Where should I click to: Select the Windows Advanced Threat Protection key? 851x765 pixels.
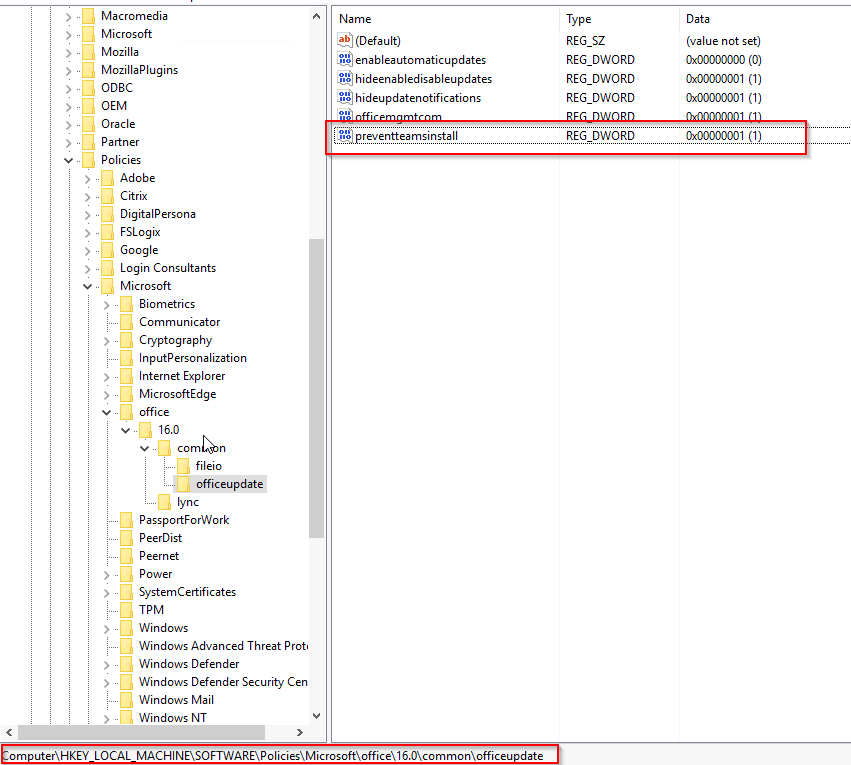223,646
